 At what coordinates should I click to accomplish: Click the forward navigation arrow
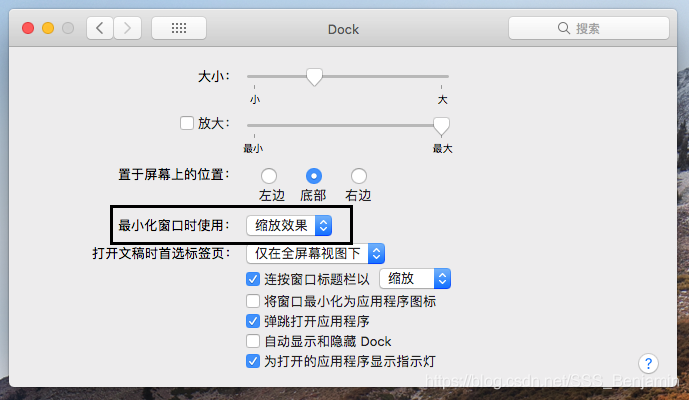(x=127, y=29)
